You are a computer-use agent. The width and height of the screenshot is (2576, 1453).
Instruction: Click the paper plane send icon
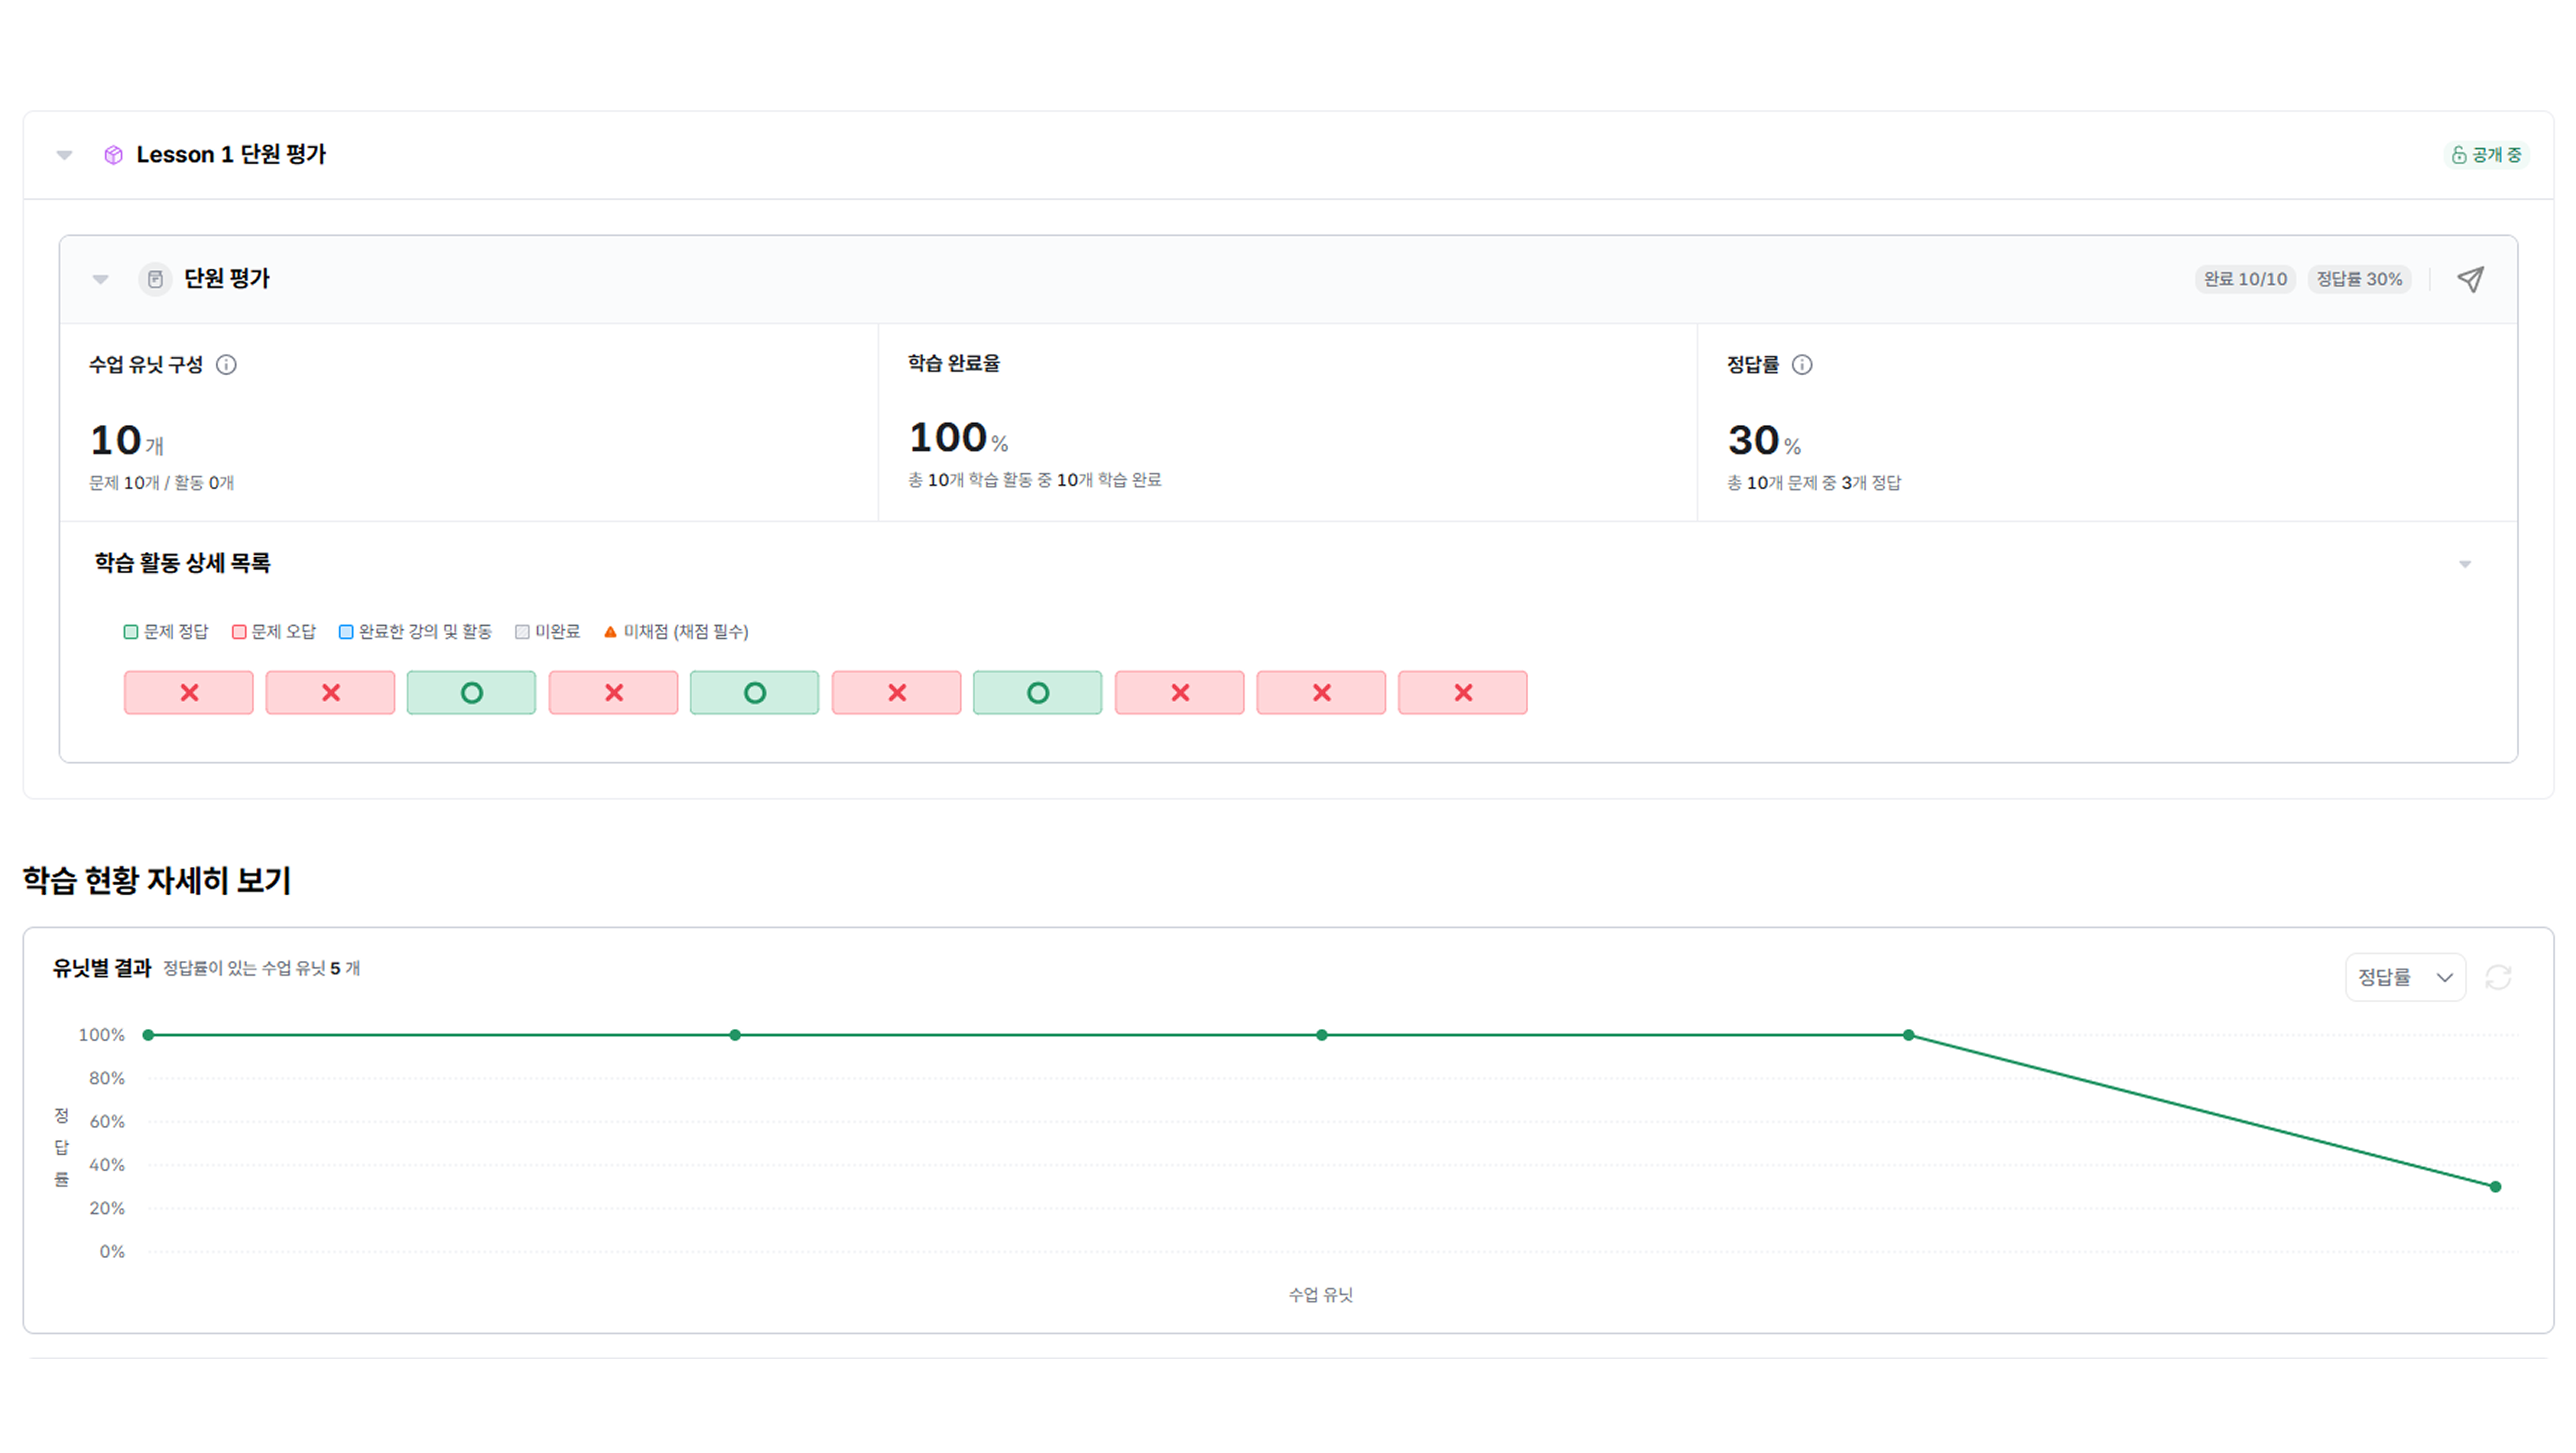(x=2470, y=279)
